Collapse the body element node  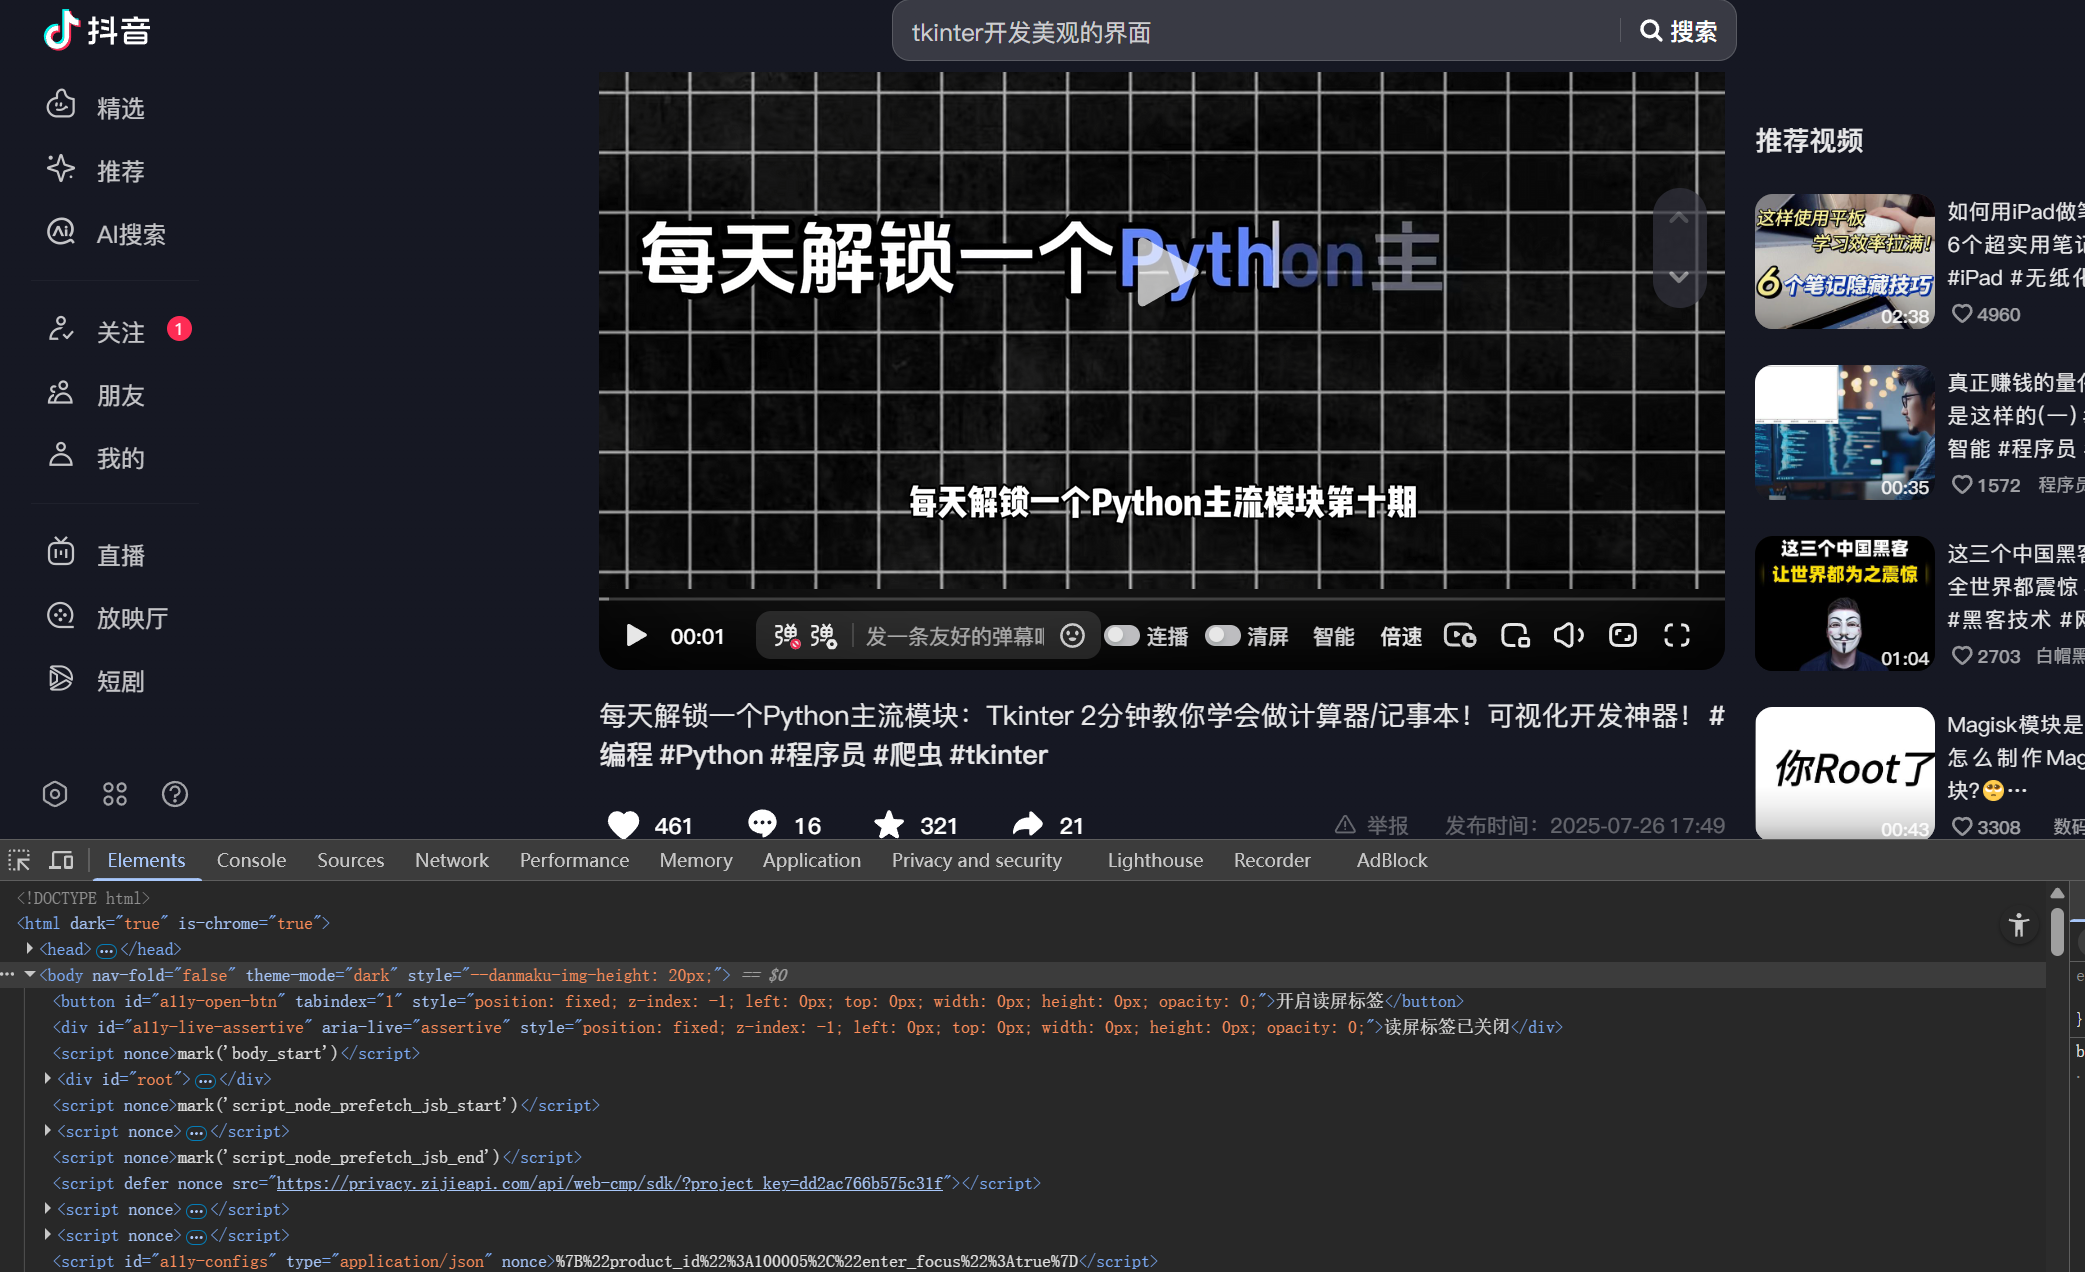point(30,974)
